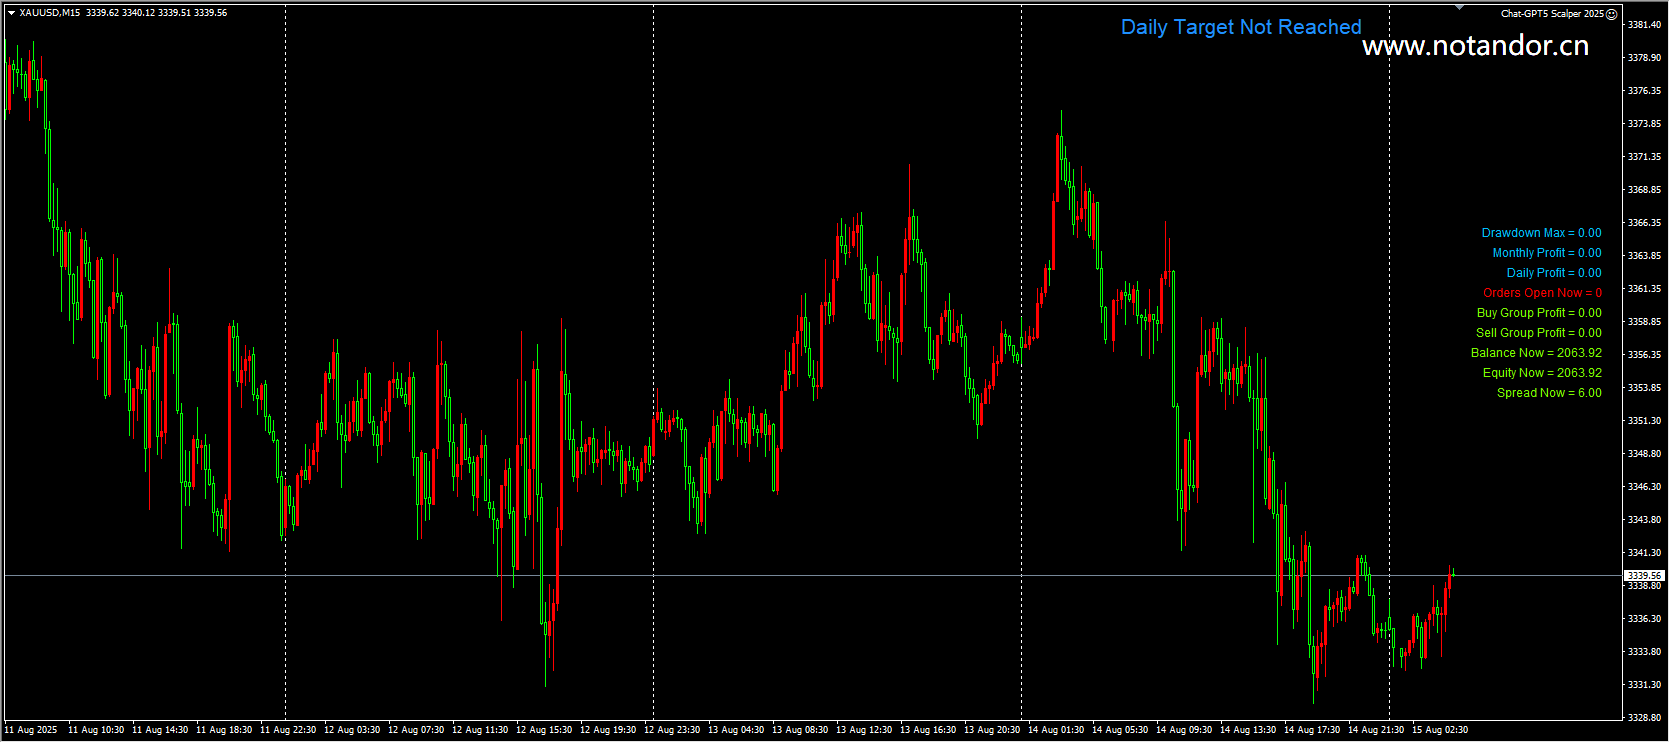Click the 14 Aug 01:30 time label
1670x743 pixels.
pyautogui.click(x=1056, y=730)
